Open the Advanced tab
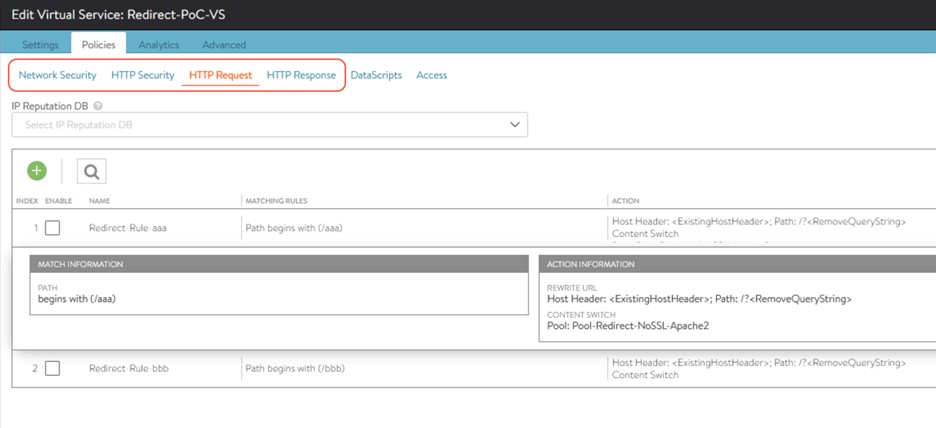The image size is (936, 428). point(224,44)
